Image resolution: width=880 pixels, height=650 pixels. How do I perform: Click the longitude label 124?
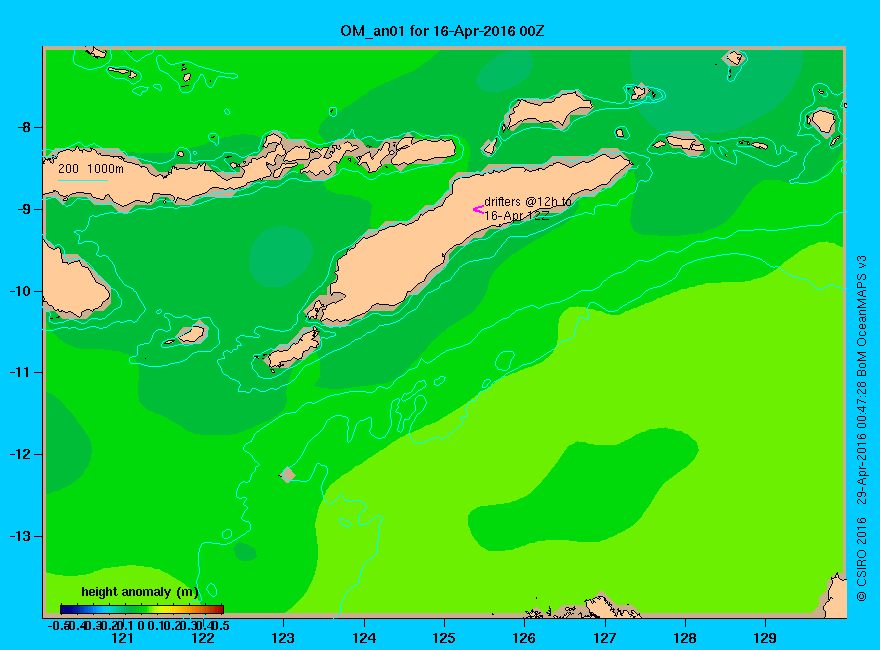364,638
